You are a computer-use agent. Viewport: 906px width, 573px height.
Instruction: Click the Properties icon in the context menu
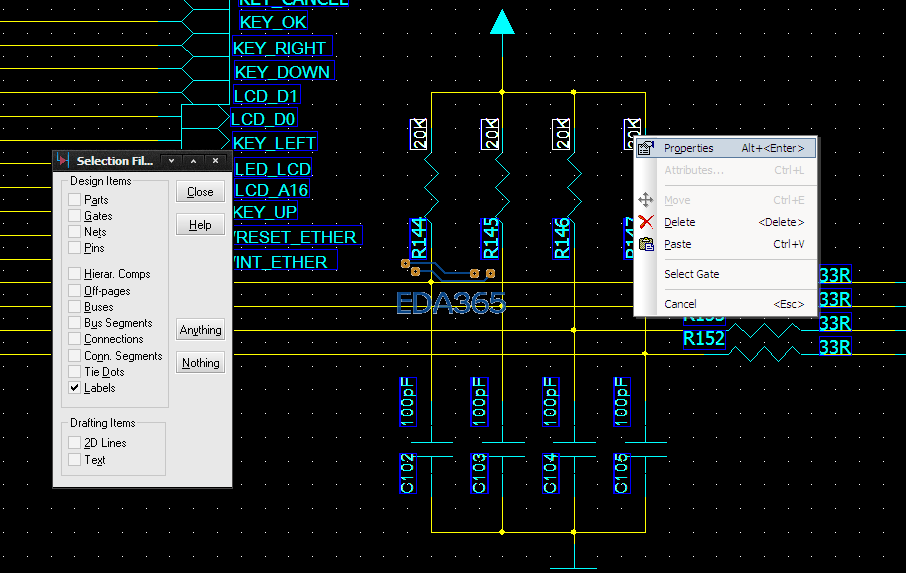point(645,148)
